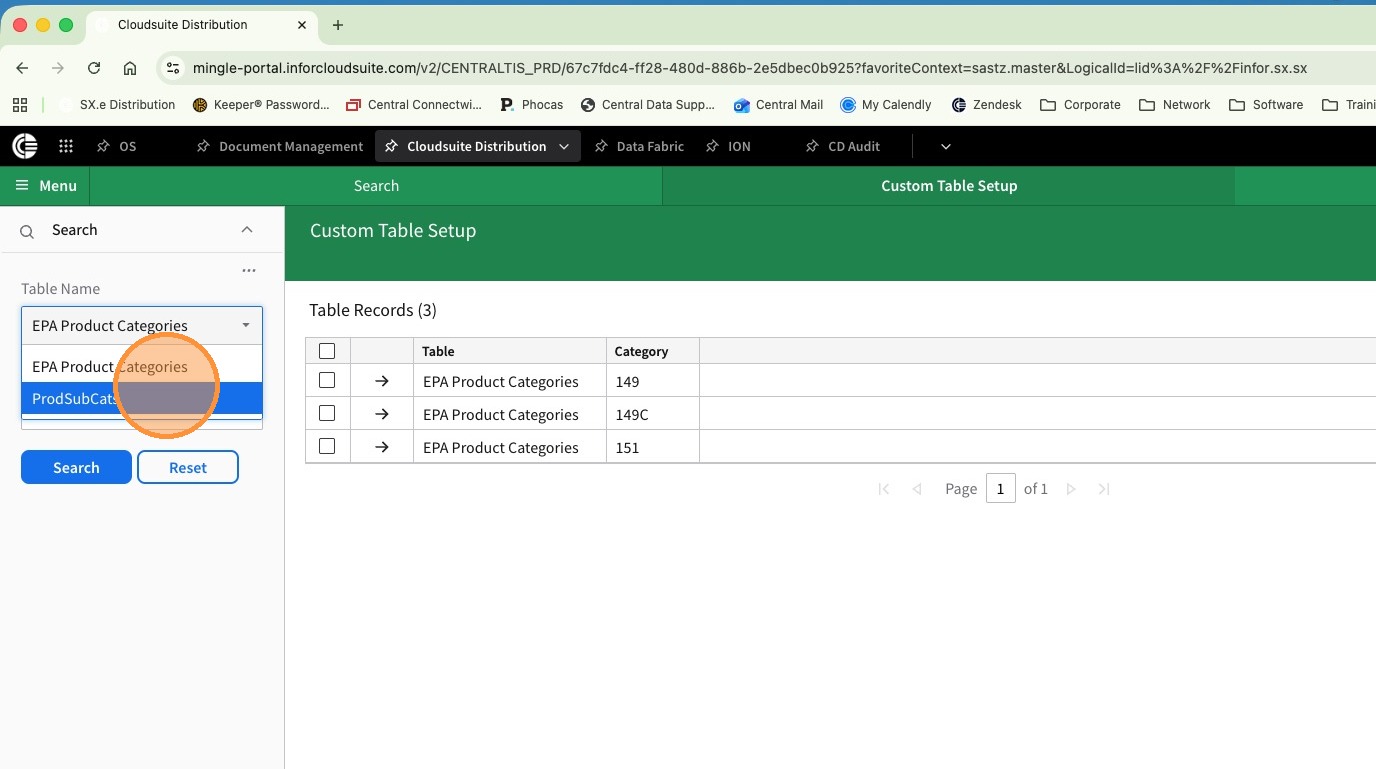Open the hamburger Menu

point(45,186)
